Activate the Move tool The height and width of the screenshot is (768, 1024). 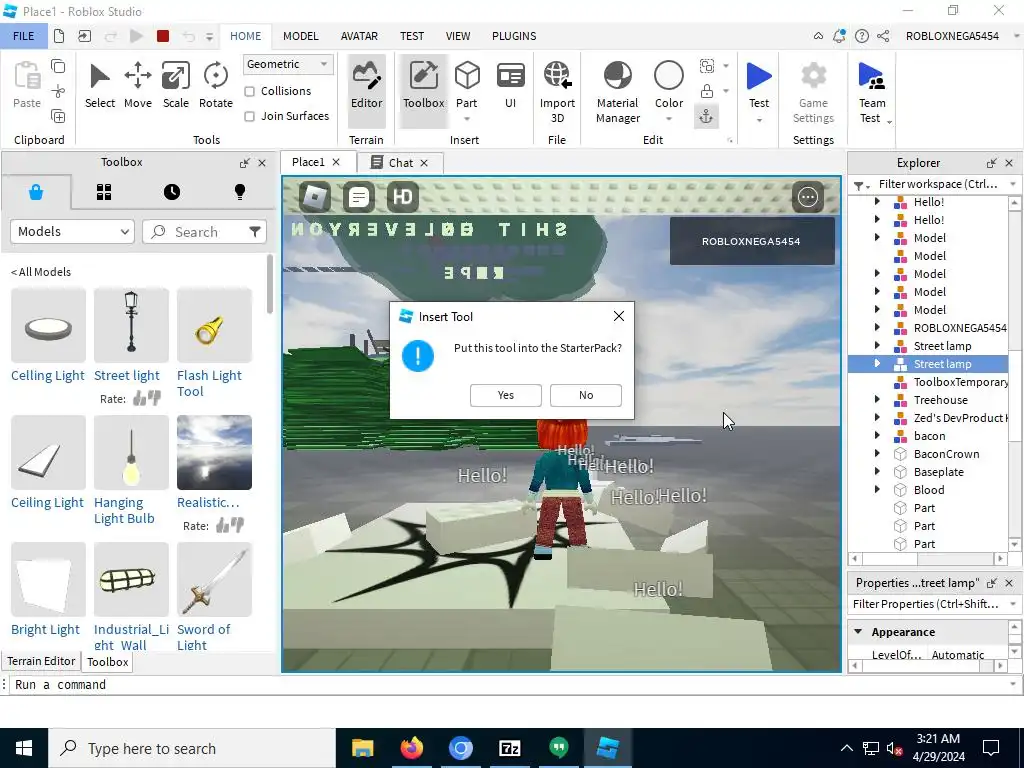point(138,86)
